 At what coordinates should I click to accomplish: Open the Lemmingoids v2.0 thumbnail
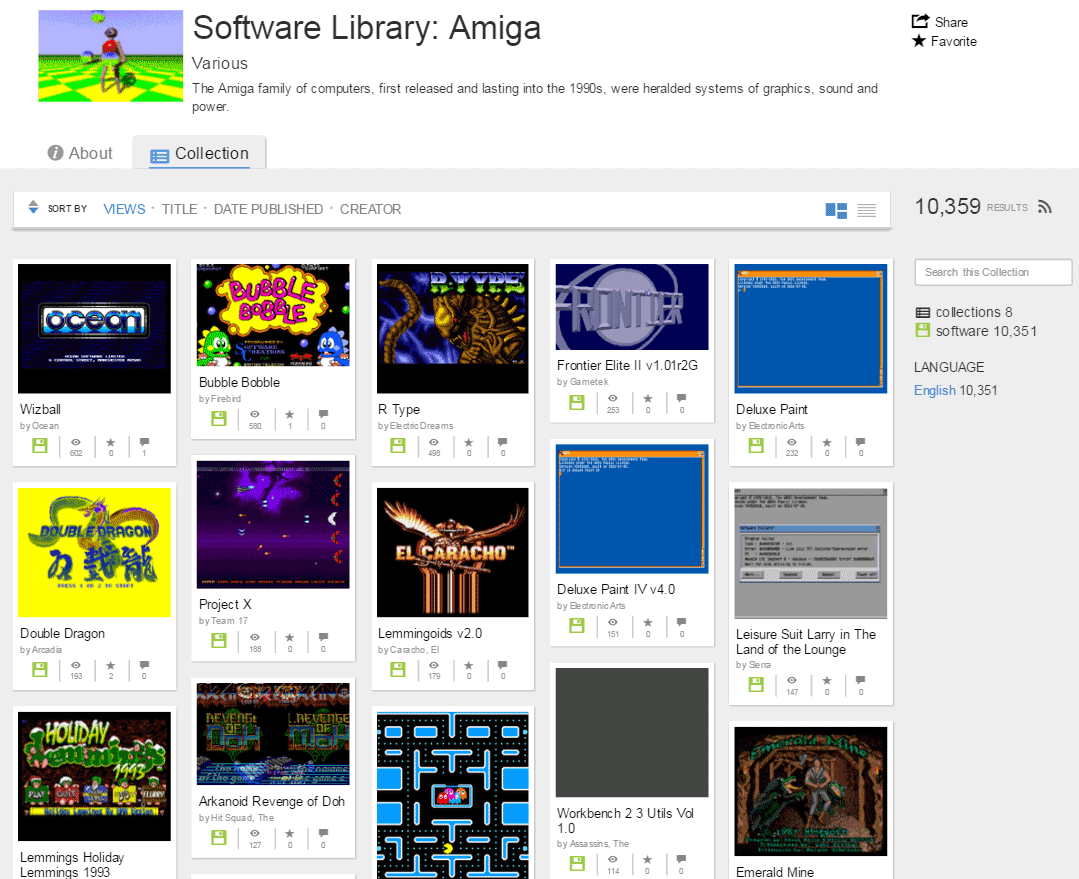pyautogui.click(x=453, y=551)
